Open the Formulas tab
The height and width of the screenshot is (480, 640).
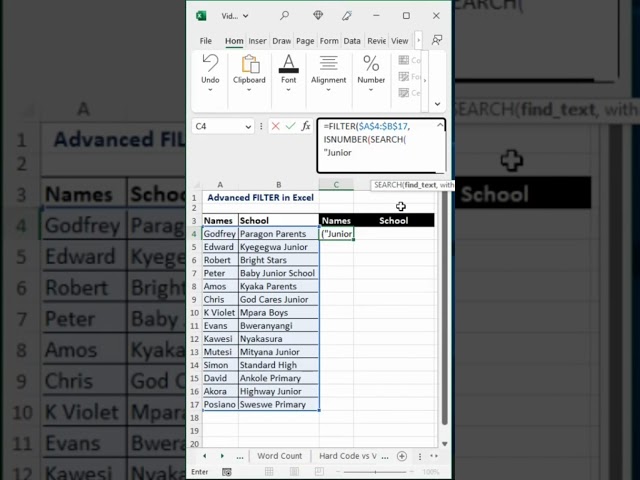click(x=329, y=41)
